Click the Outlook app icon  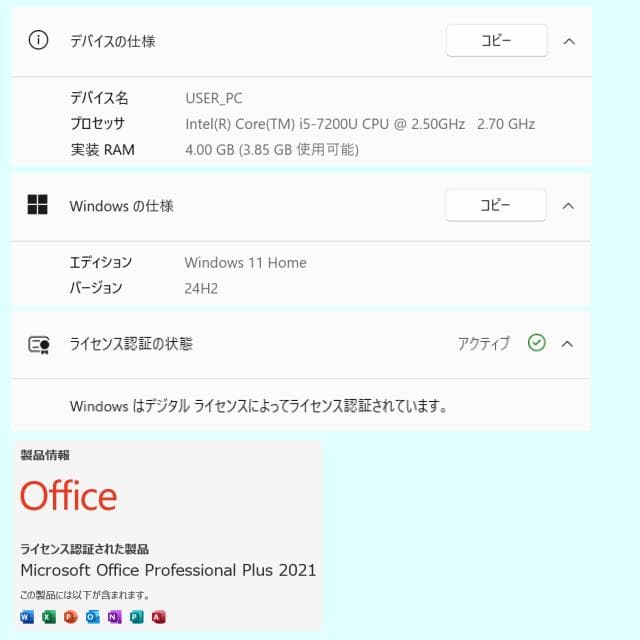93,617
